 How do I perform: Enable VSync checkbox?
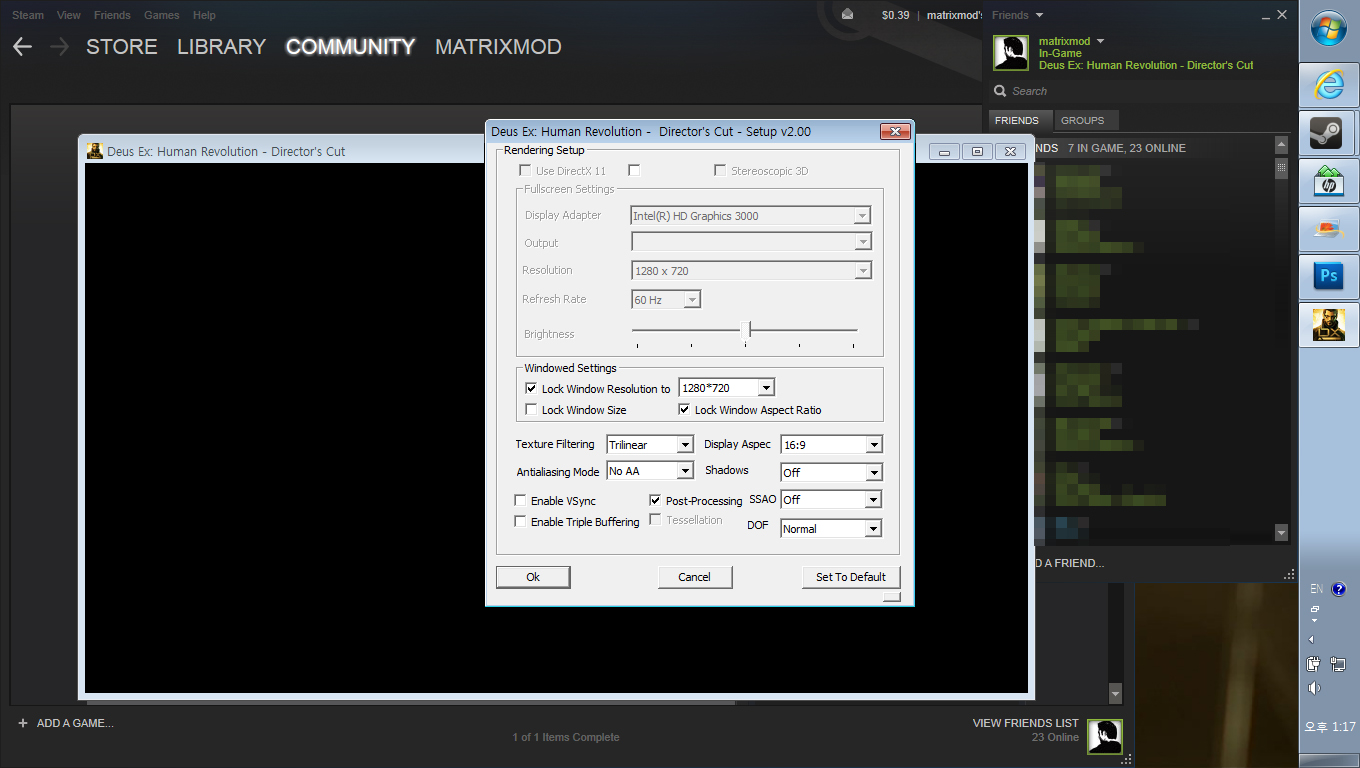pos(520,500)
